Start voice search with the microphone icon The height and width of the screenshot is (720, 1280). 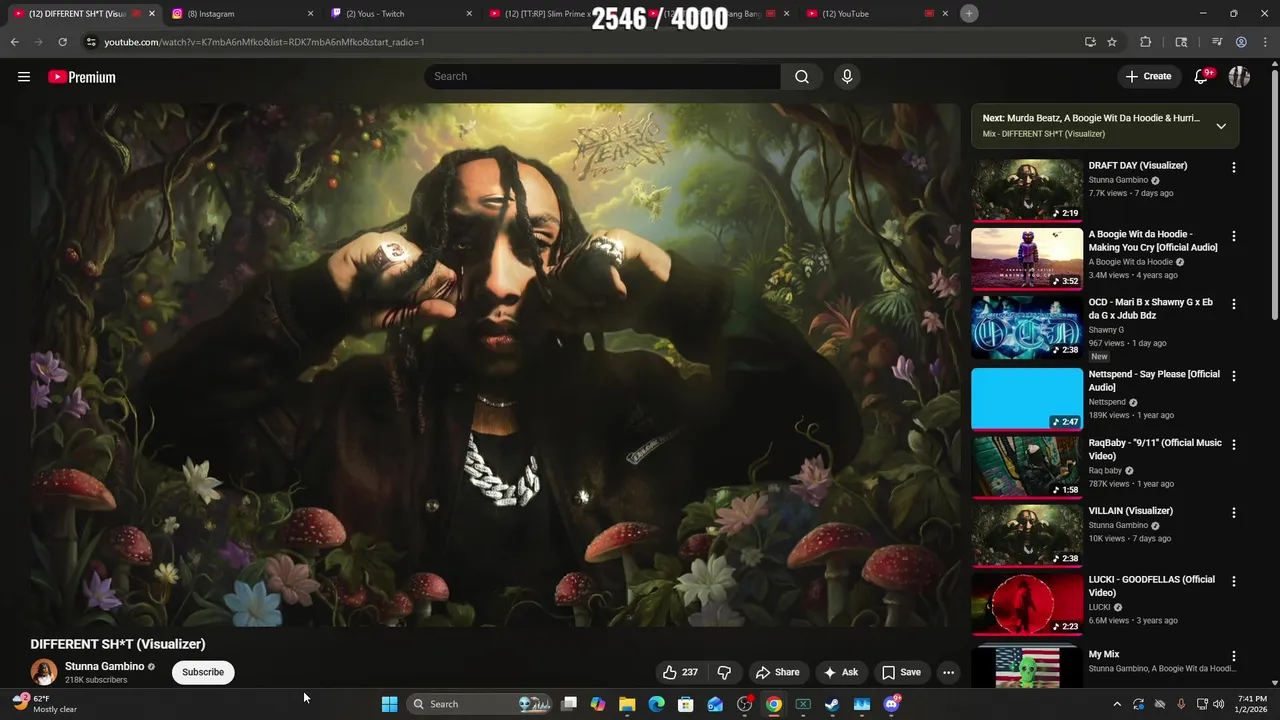(847, 77)
